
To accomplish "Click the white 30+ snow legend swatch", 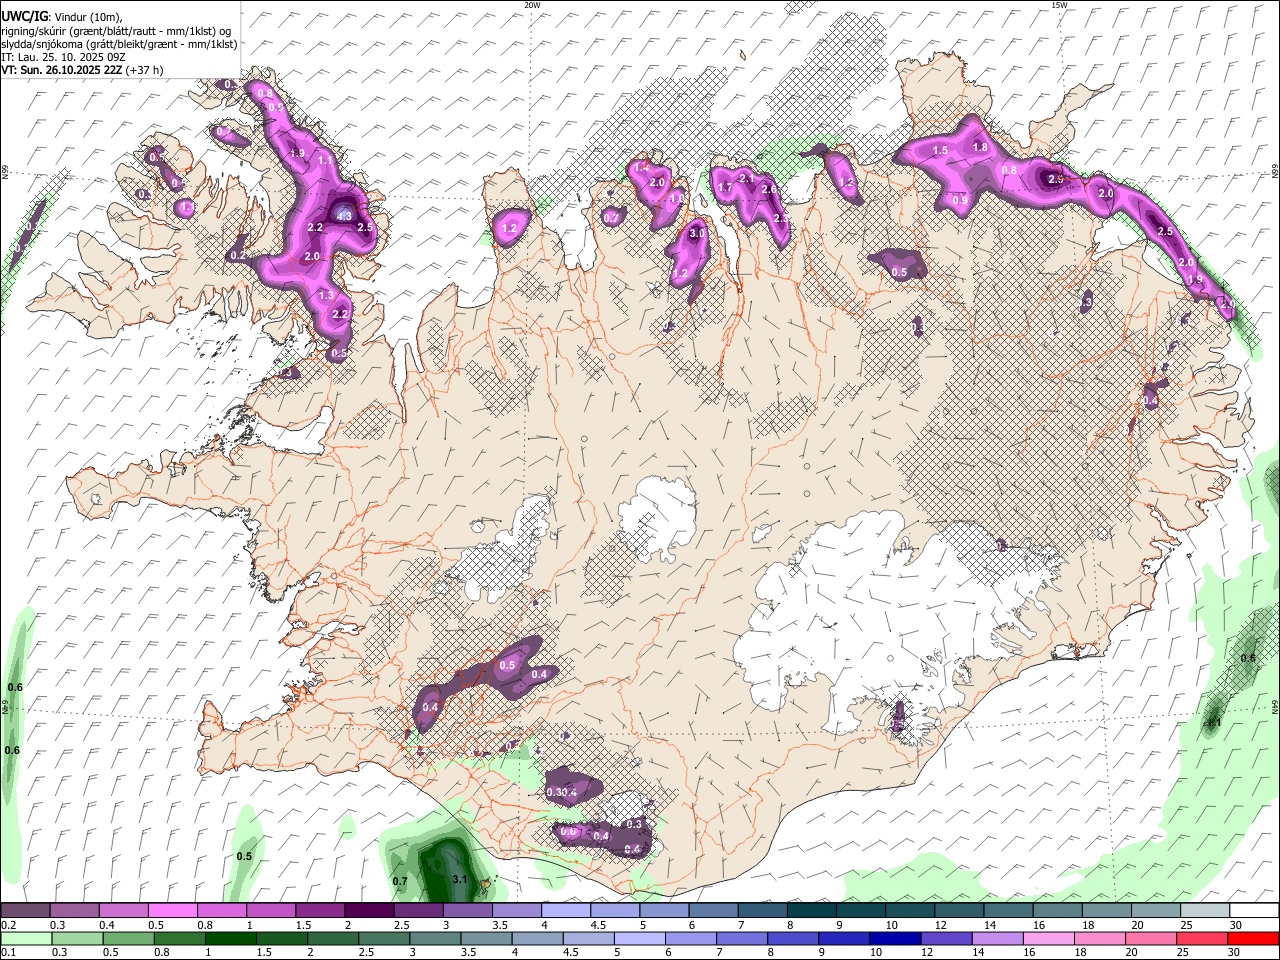I will 1254,911.
